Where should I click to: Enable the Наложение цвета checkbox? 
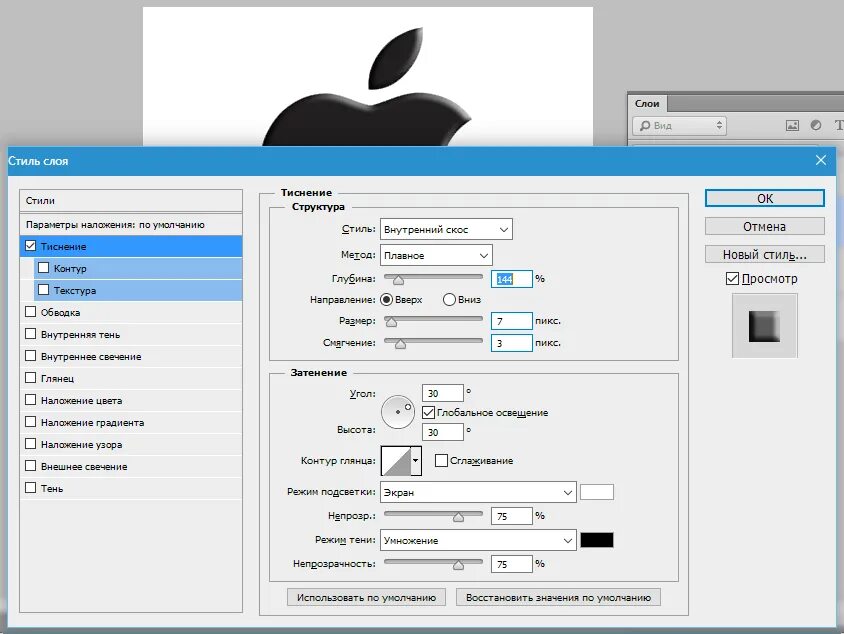31,400
